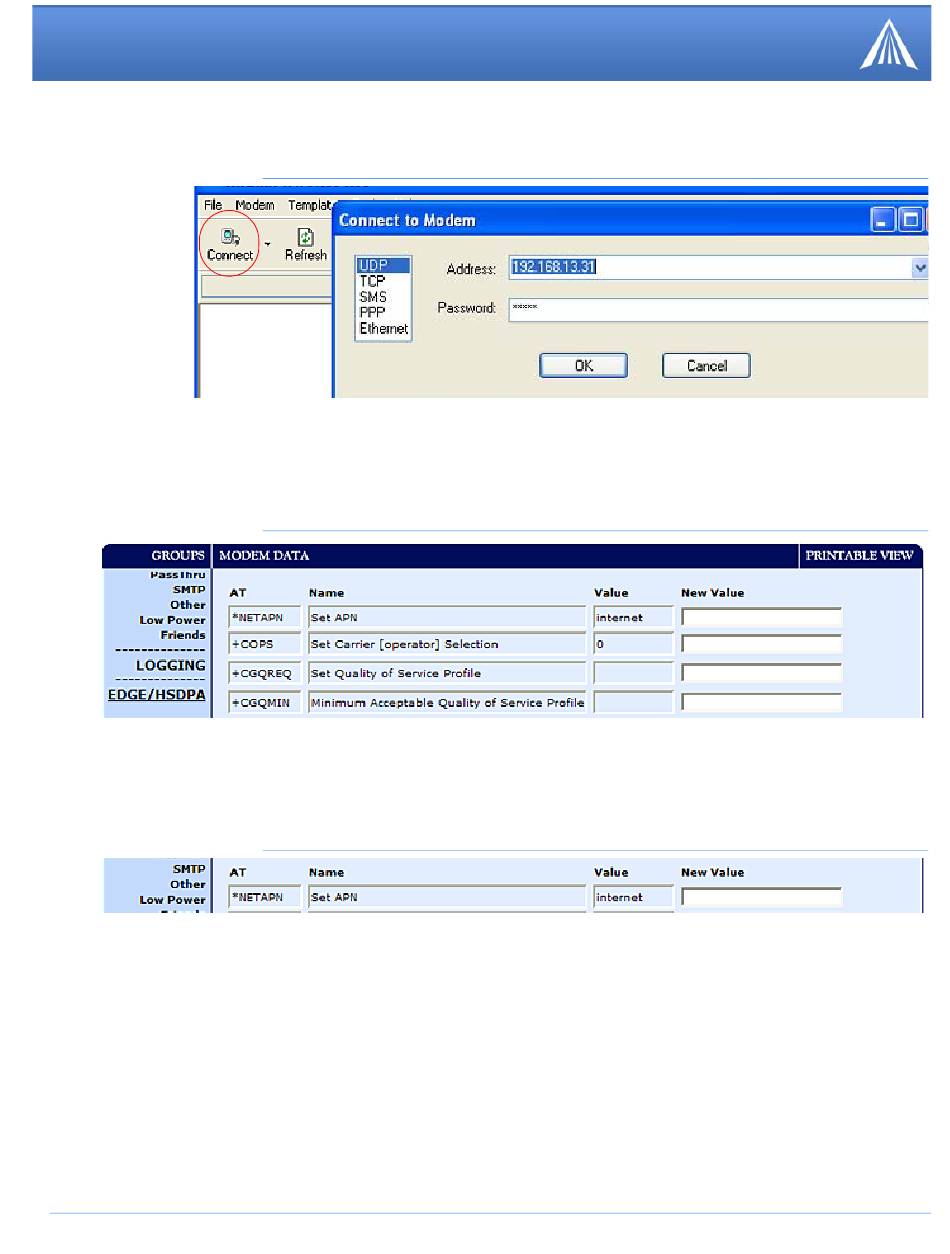This screenshot has height=1254, width=950.
Task: Select Ethernet in the connection type list
Action: 384,328
